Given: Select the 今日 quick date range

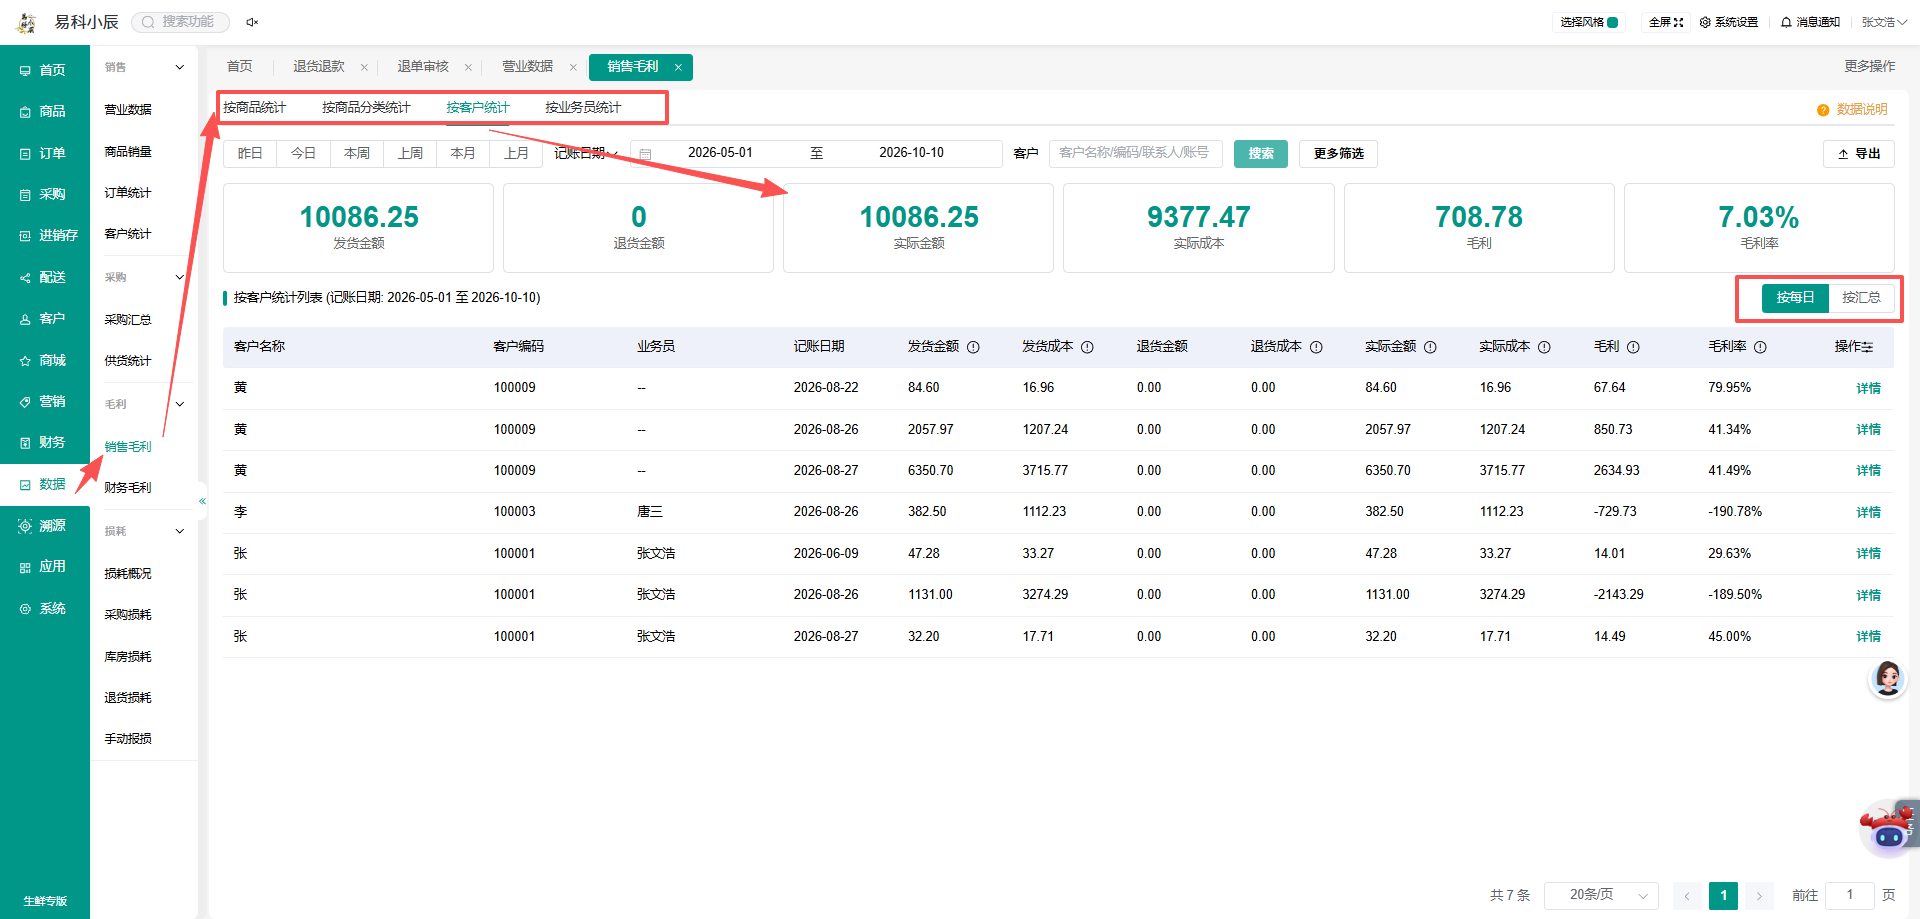Looking at the screenshot, I should point(303,153).
